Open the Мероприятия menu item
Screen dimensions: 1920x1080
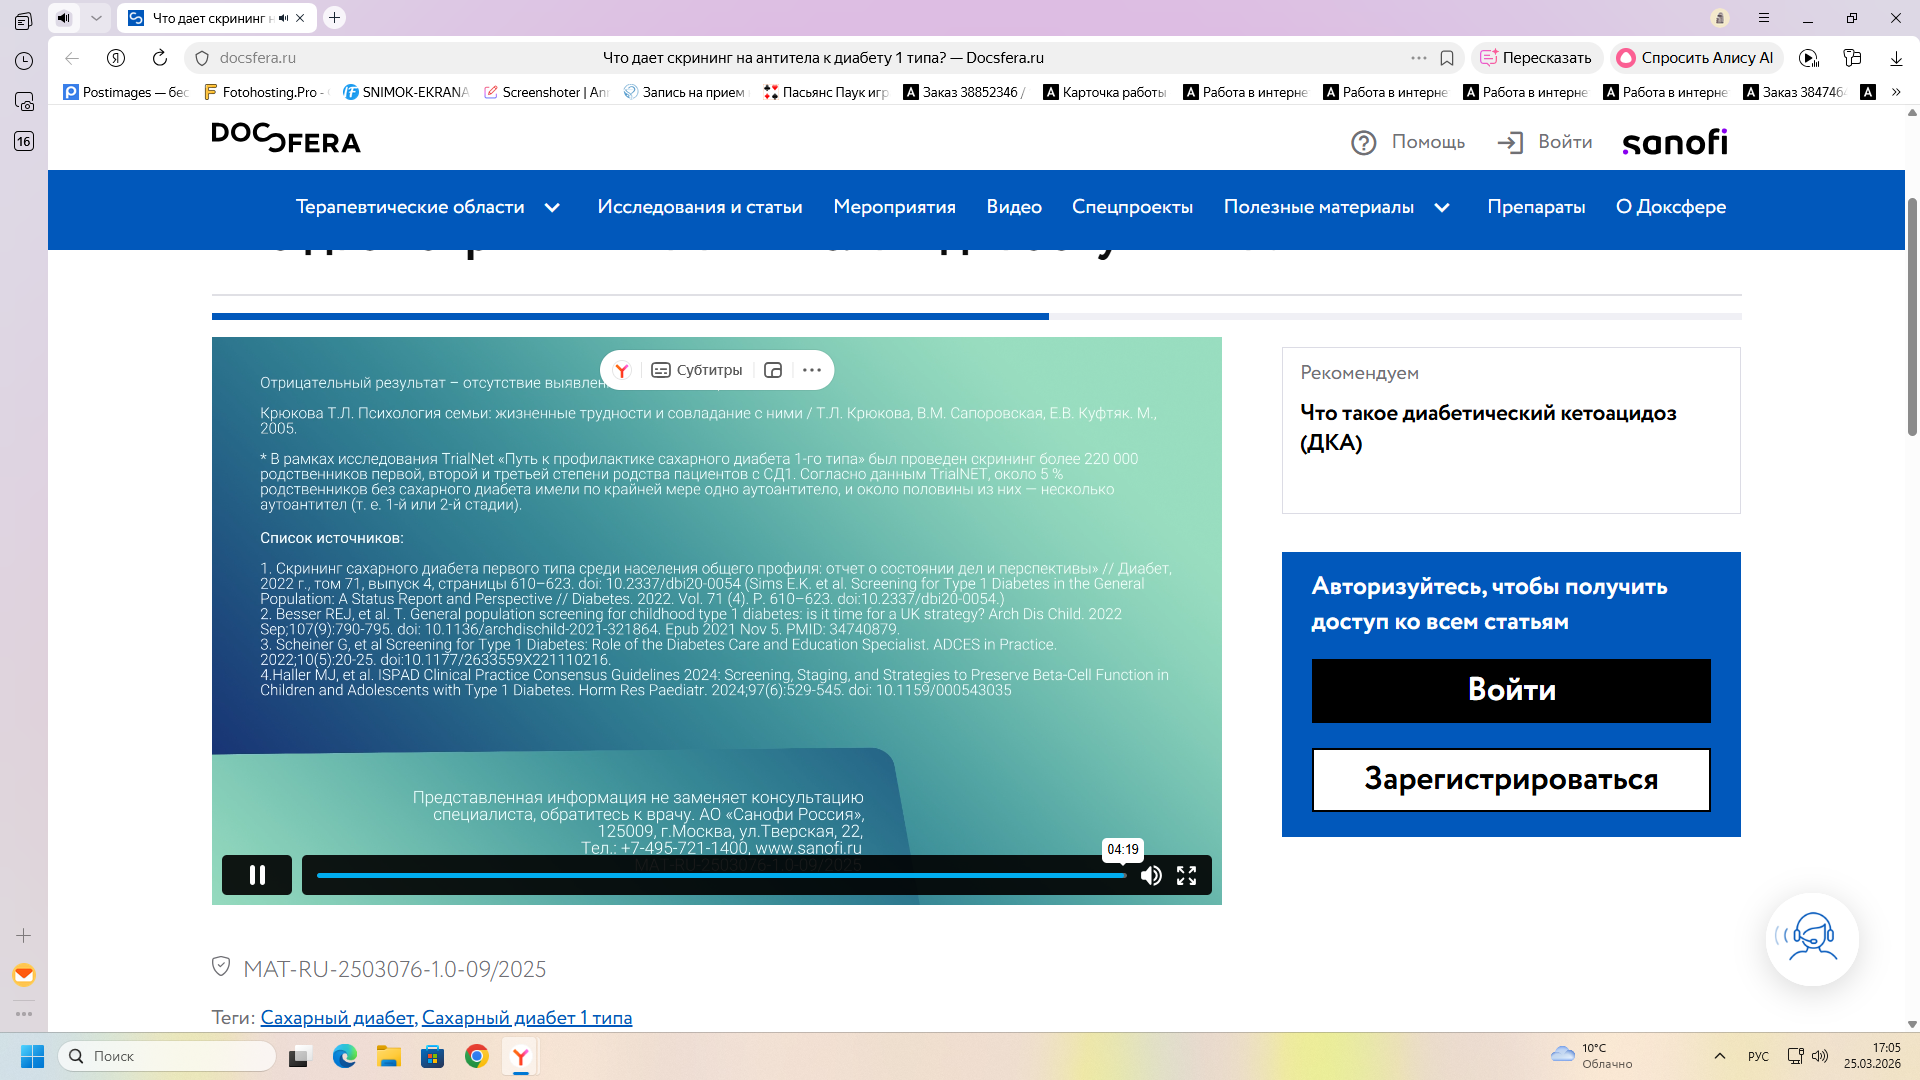894,207
